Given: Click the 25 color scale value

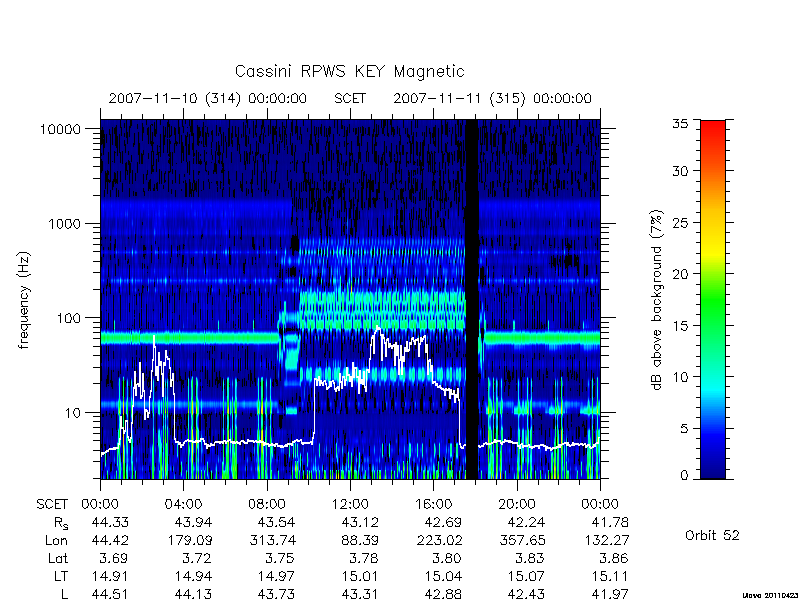Looking at the screenshot, I should 681,222.
